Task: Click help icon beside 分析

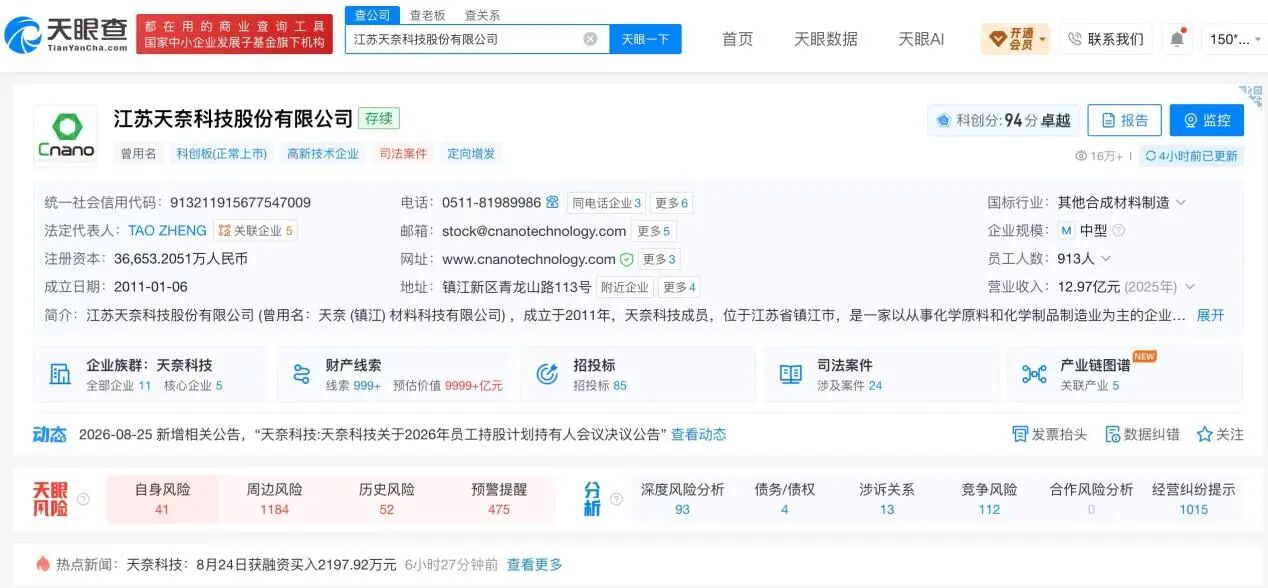Action: tap(616, 498)
